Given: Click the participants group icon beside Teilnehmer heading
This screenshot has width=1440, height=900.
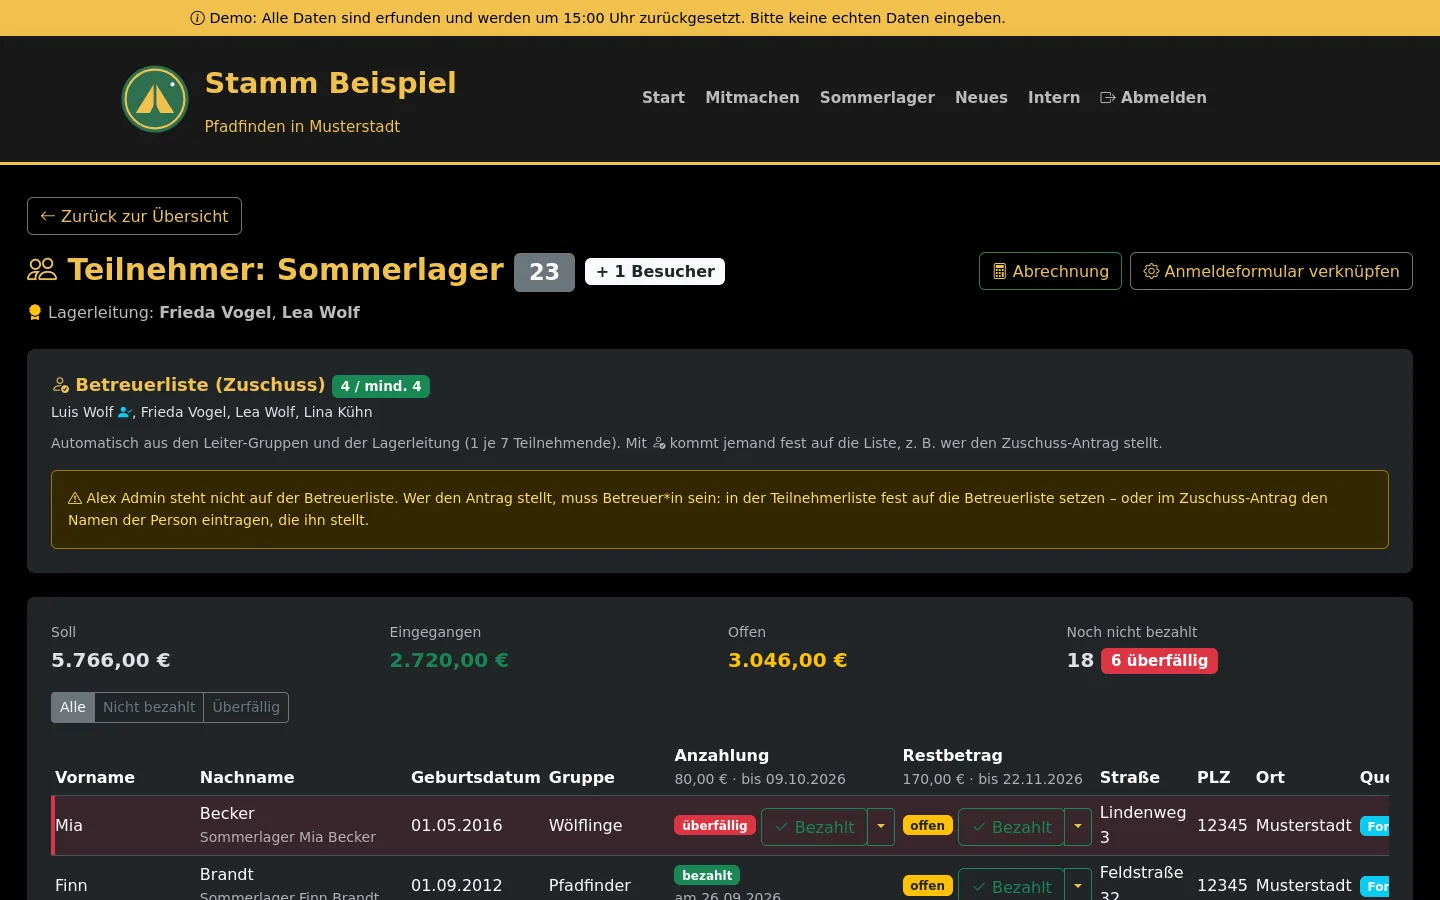Looking at the screenshot, I should point(42,269).
